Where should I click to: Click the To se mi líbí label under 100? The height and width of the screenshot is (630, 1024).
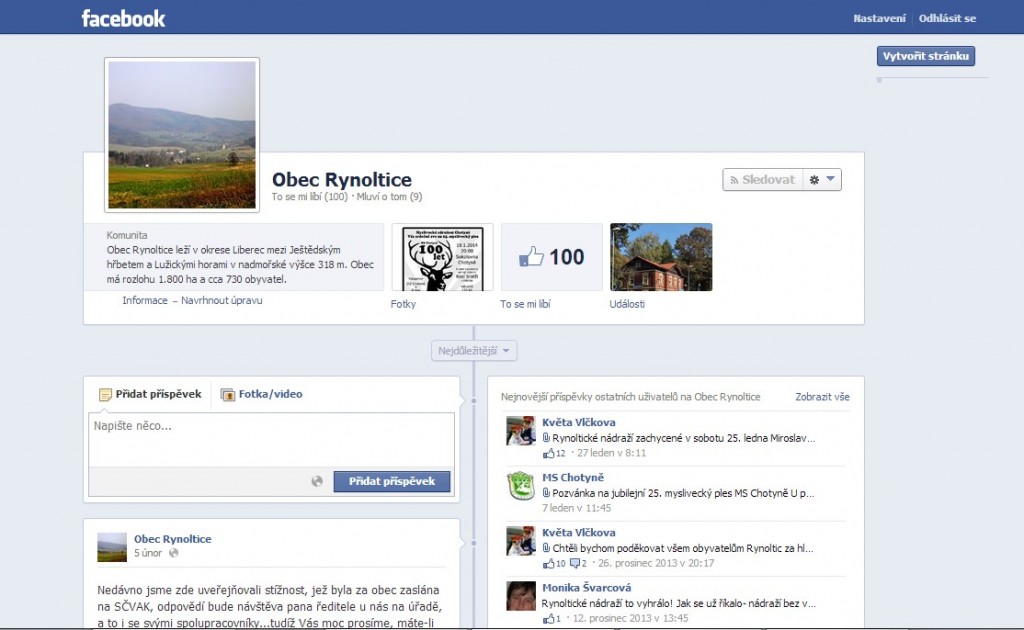click(525, 304)
